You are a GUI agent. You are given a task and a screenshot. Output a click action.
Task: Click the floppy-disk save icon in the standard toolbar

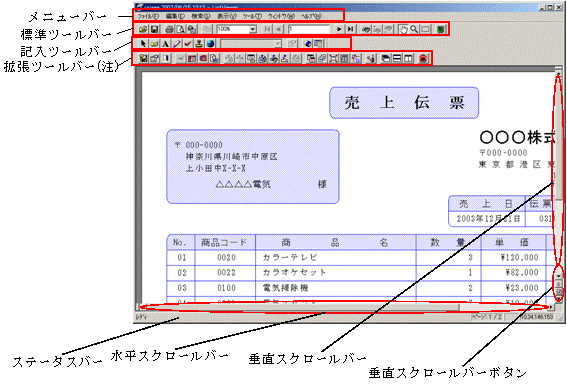154,29
